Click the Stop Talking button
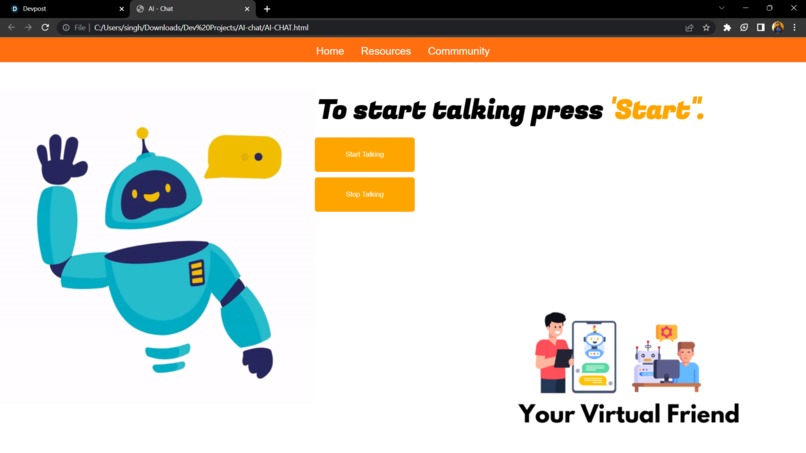 (364, 194)
